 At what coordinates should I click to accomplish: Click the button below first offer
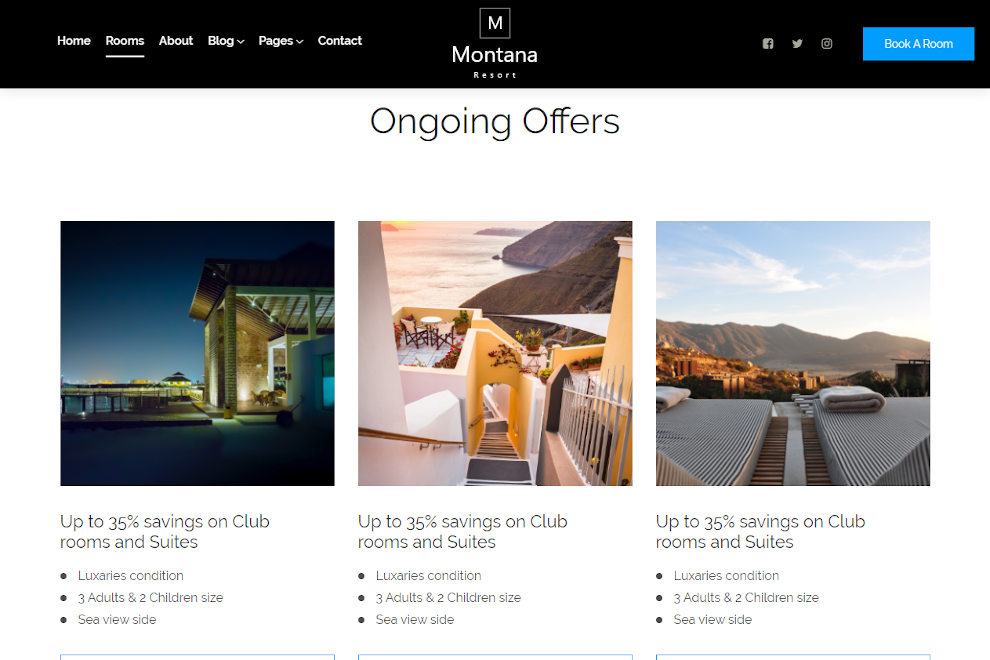[x=198, y=657]
